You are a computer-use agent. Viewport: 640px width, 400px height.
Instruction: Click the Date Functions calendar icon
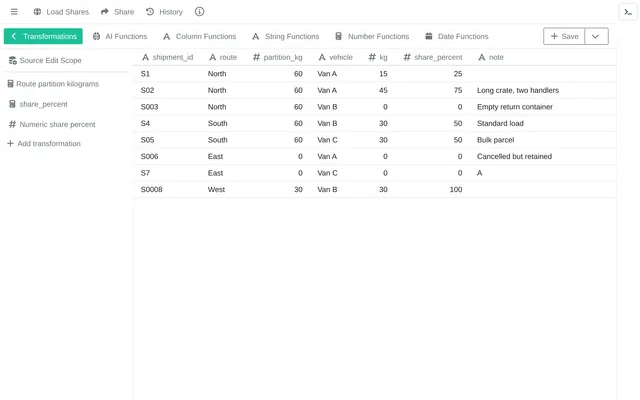coord(429,36)
